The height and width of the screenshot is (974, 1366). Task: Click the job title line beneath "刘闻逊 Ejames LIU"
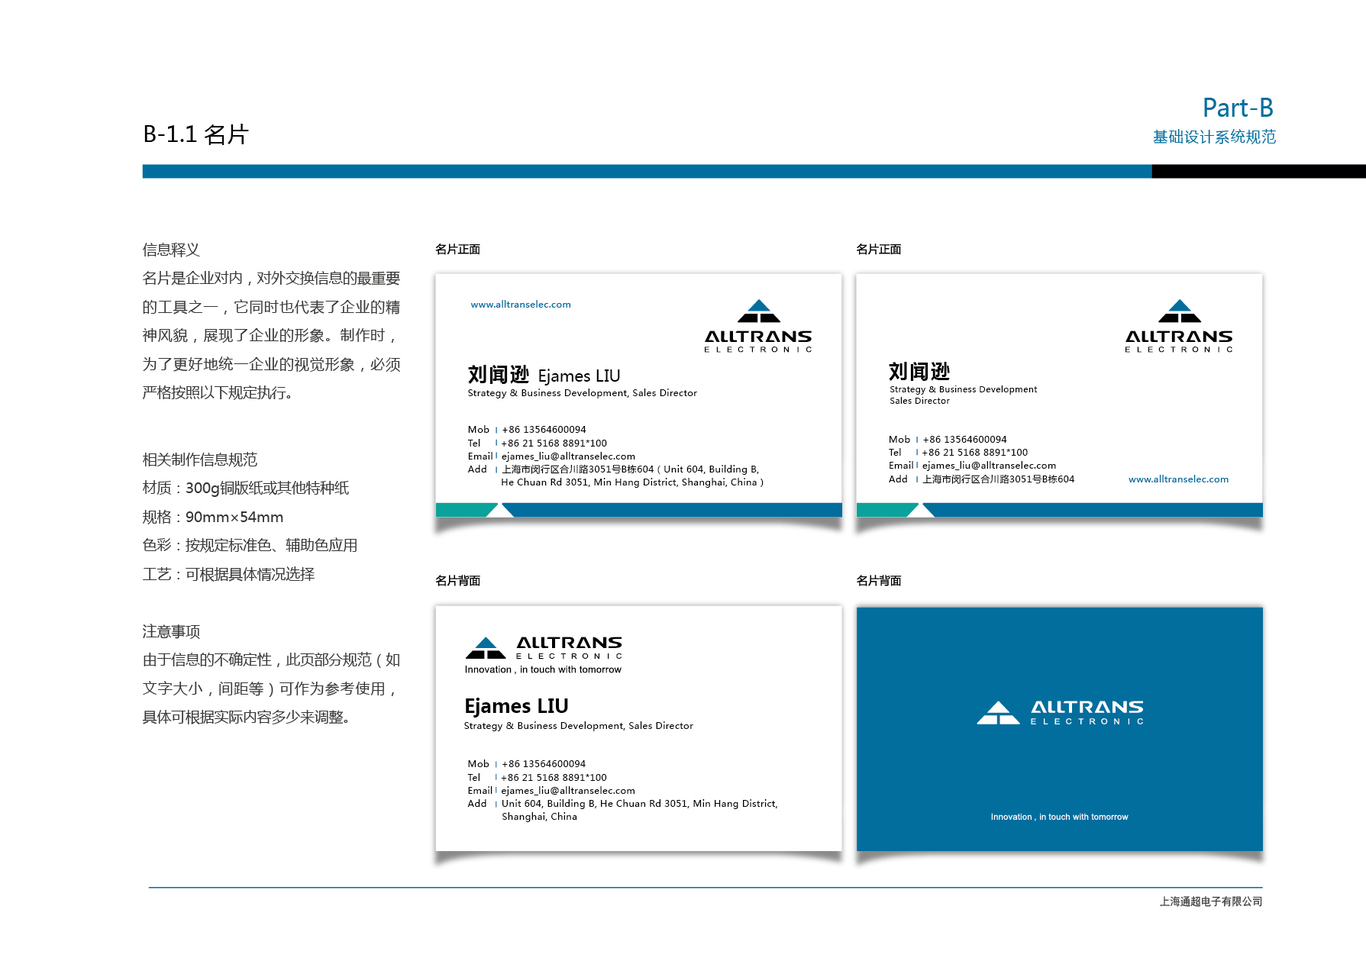[x=582, y=393]
